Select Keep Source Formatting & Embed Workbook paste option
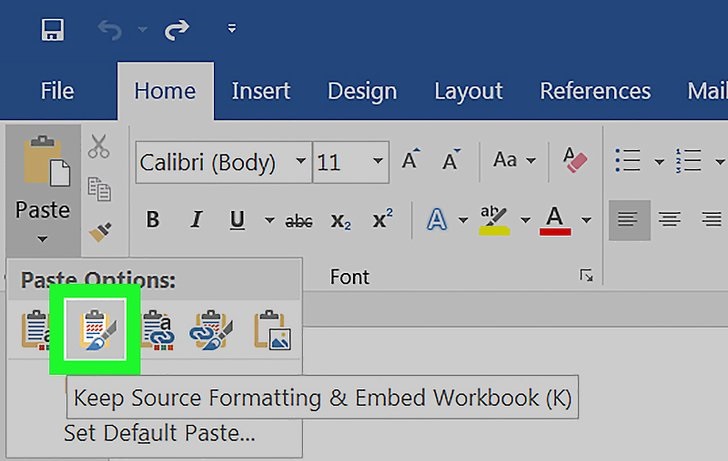The image size is (728, 461). point(95,329)
